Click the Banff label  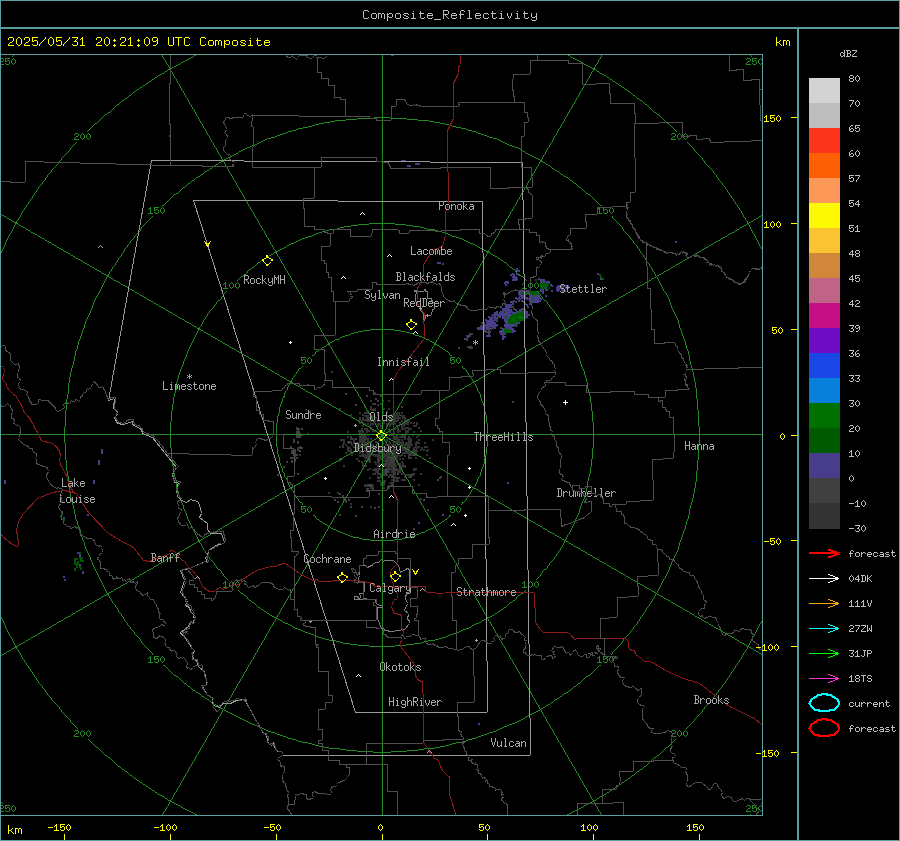165,557
